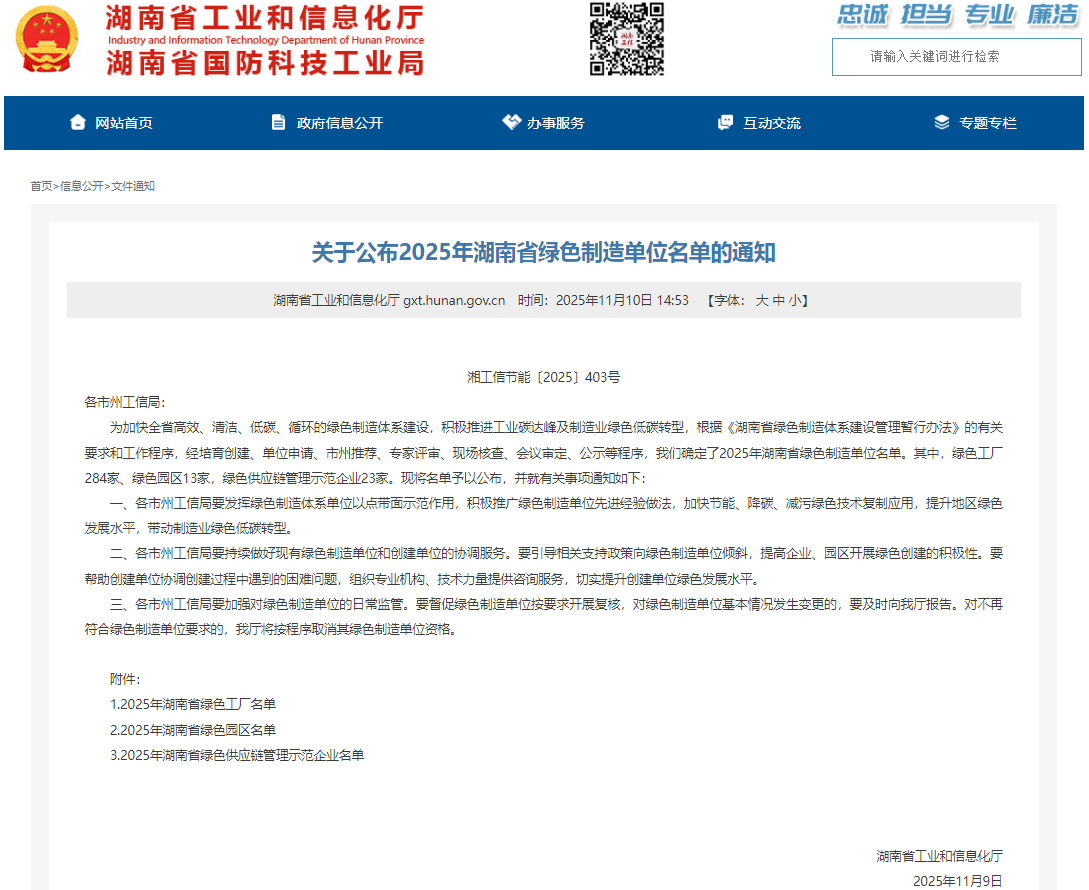This screenshot has width=1089, height=890.
Task: Click the document icon beside 政府信息公开
Action: point(278,123)
